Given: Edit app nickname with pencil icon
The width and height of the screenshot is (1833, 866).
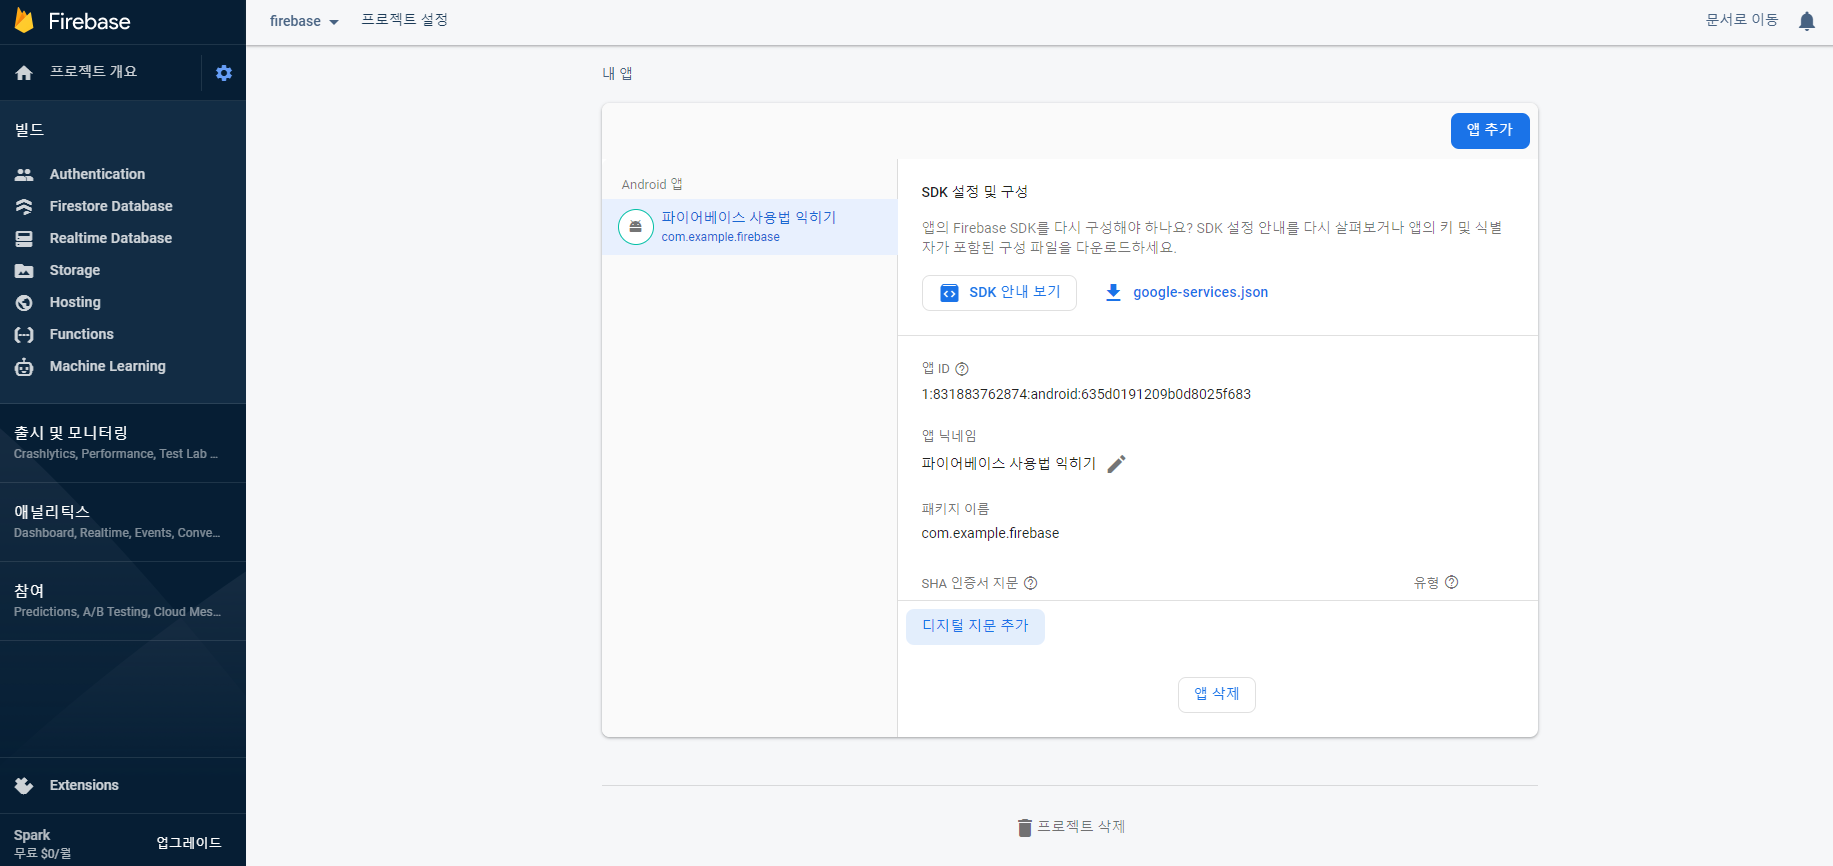Looking at the screenshot, I should [1117, 463].
